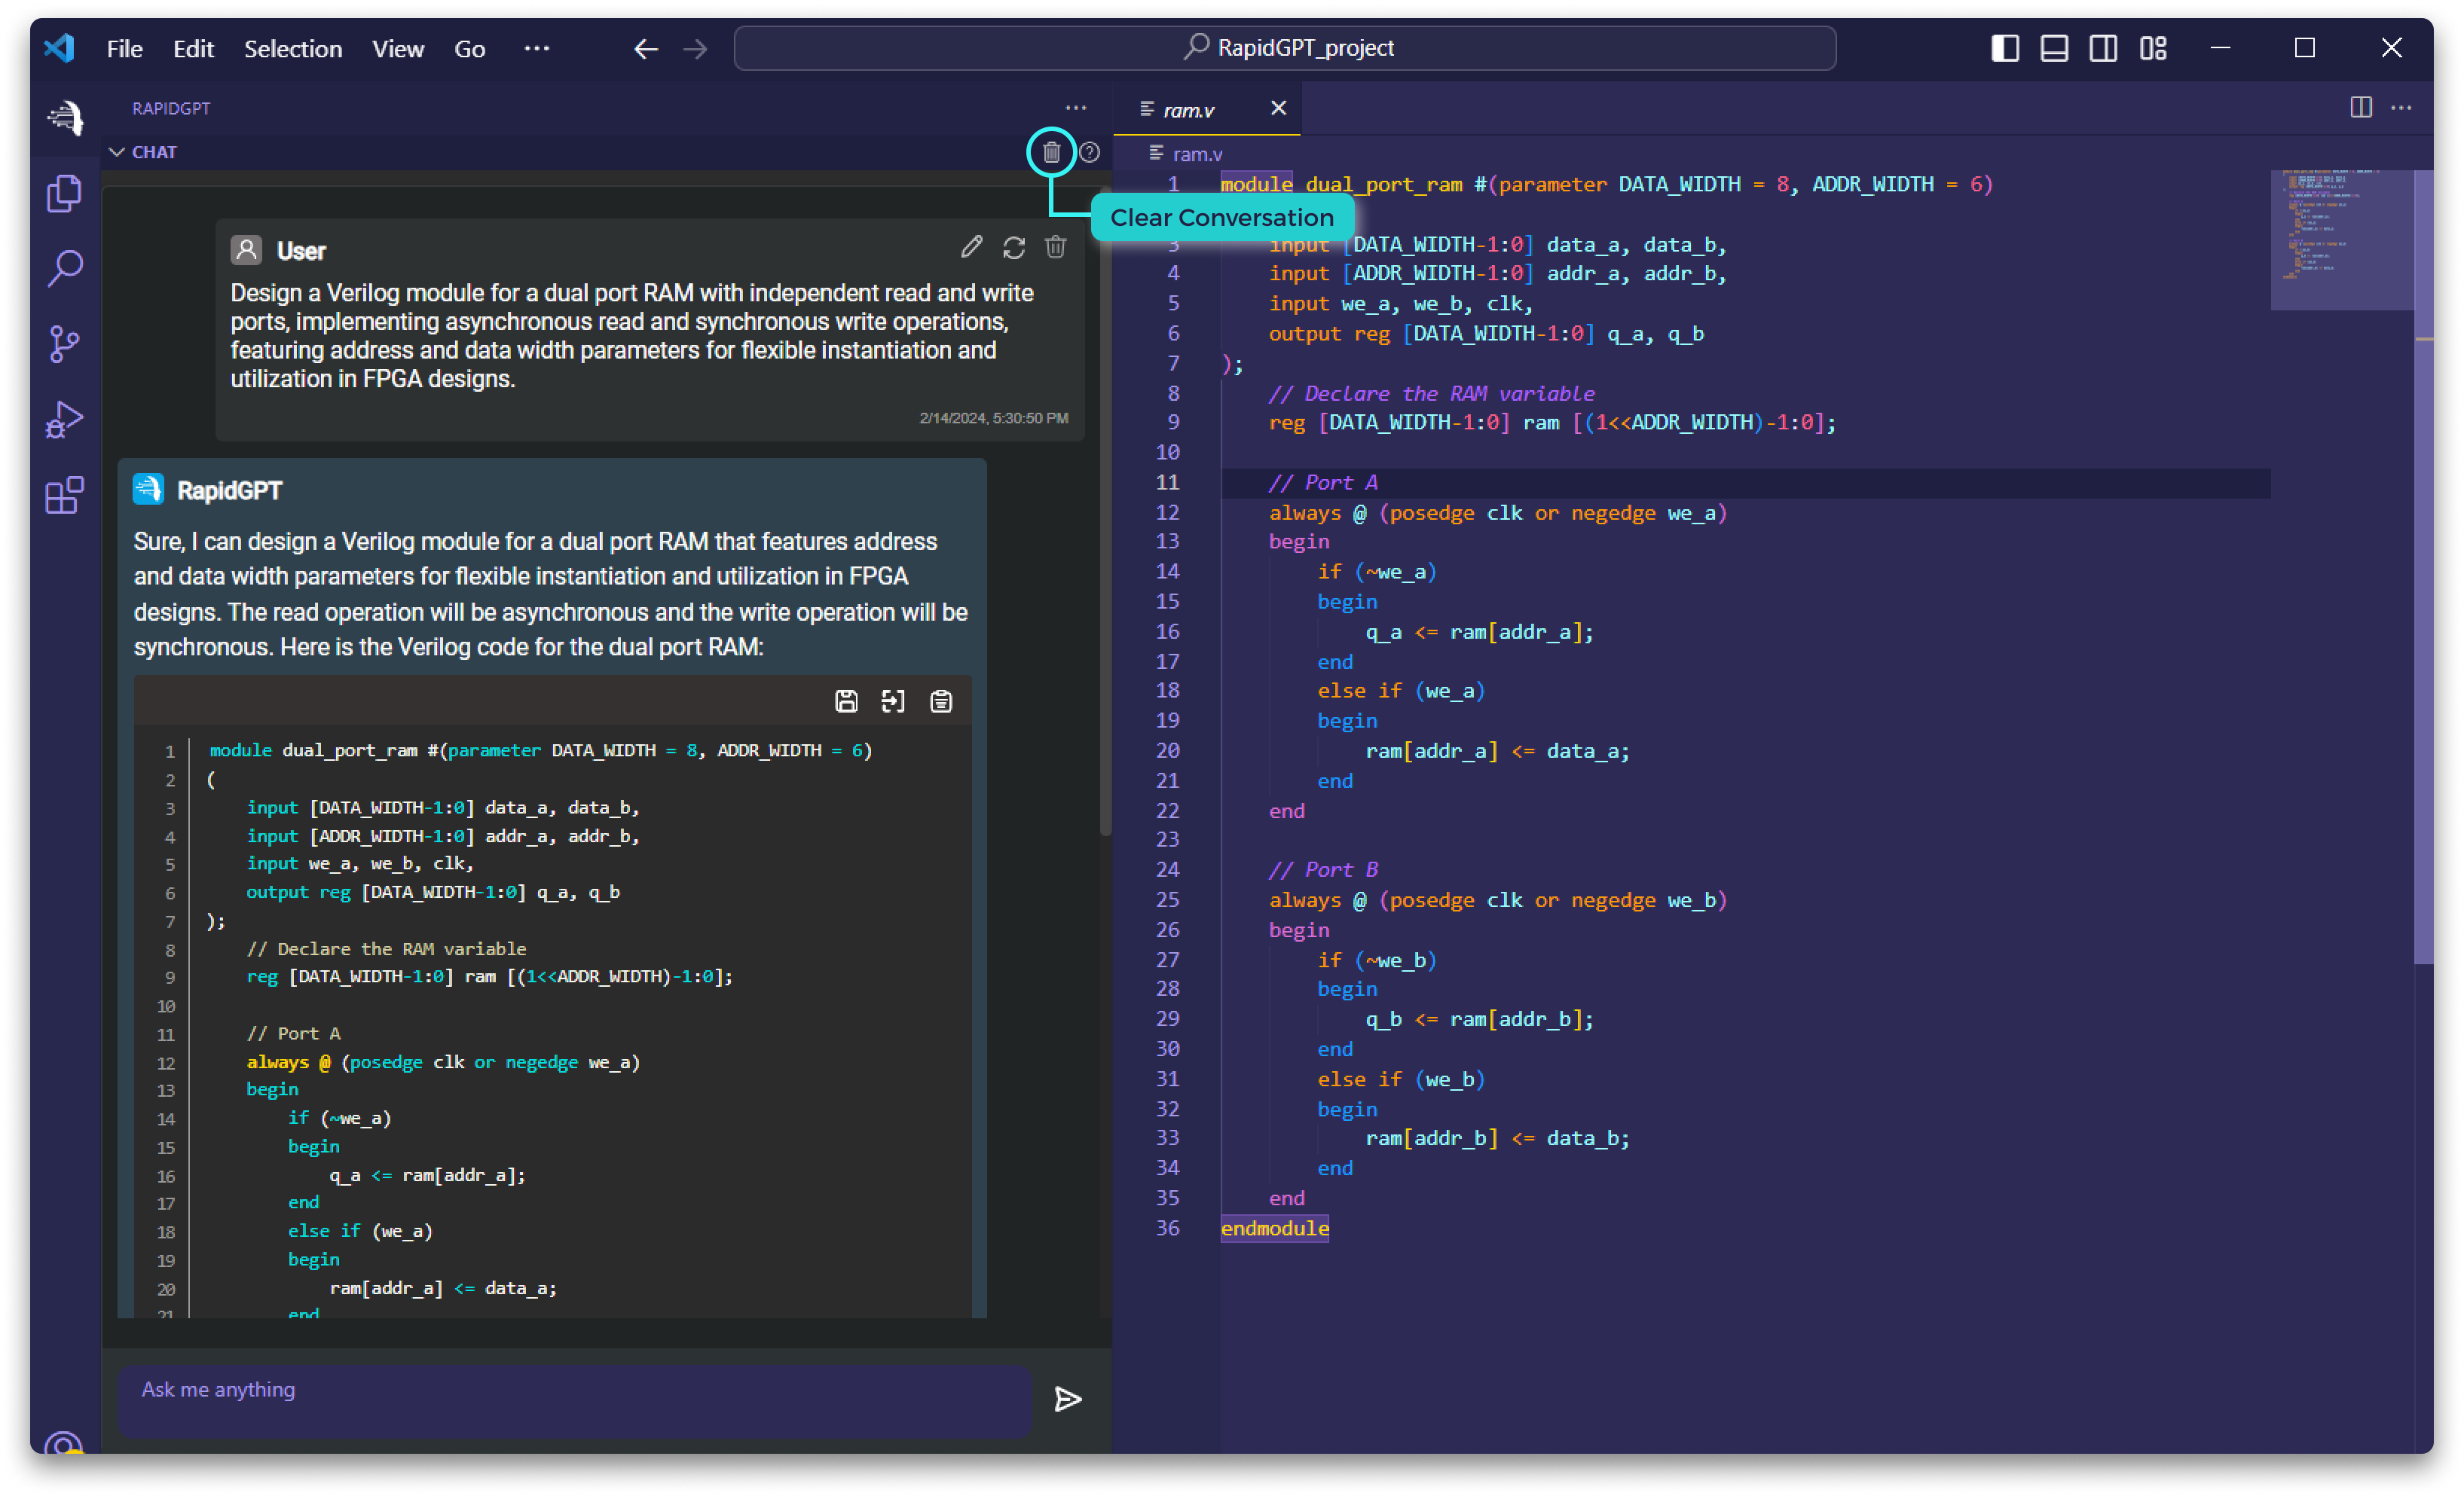Save the generated code block to file
Viewport: 2464px width, 1496px height.
[x=846, y=701]
